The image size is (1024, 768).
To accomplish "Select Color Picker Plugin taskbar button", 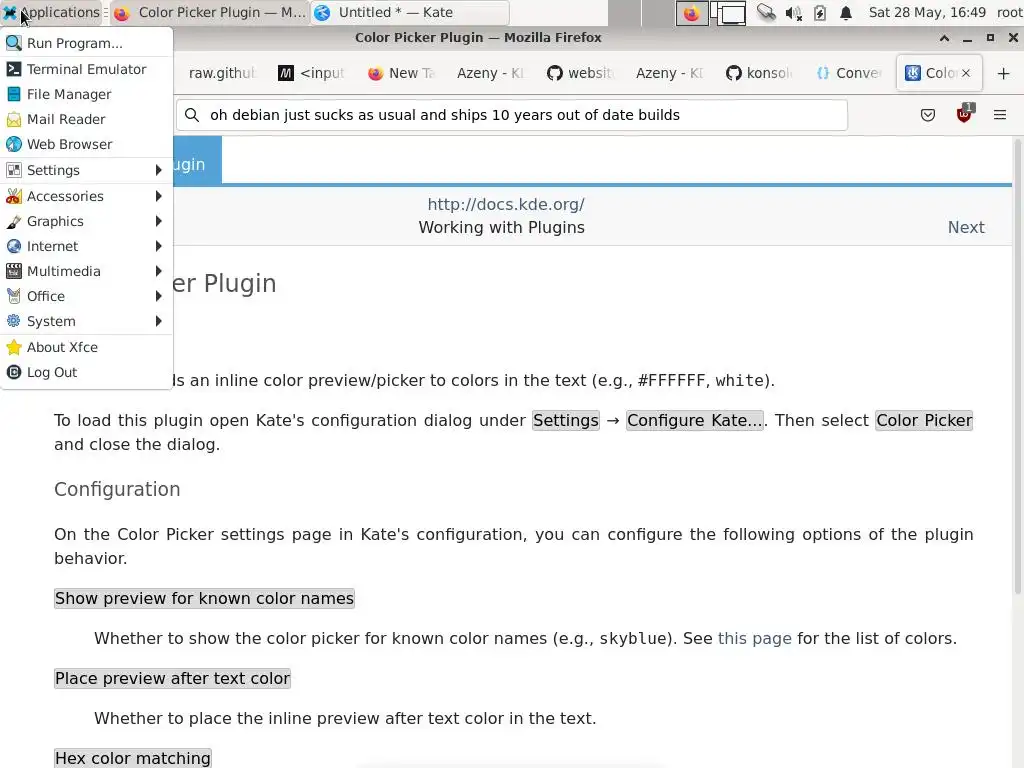I will coord(209,13).
